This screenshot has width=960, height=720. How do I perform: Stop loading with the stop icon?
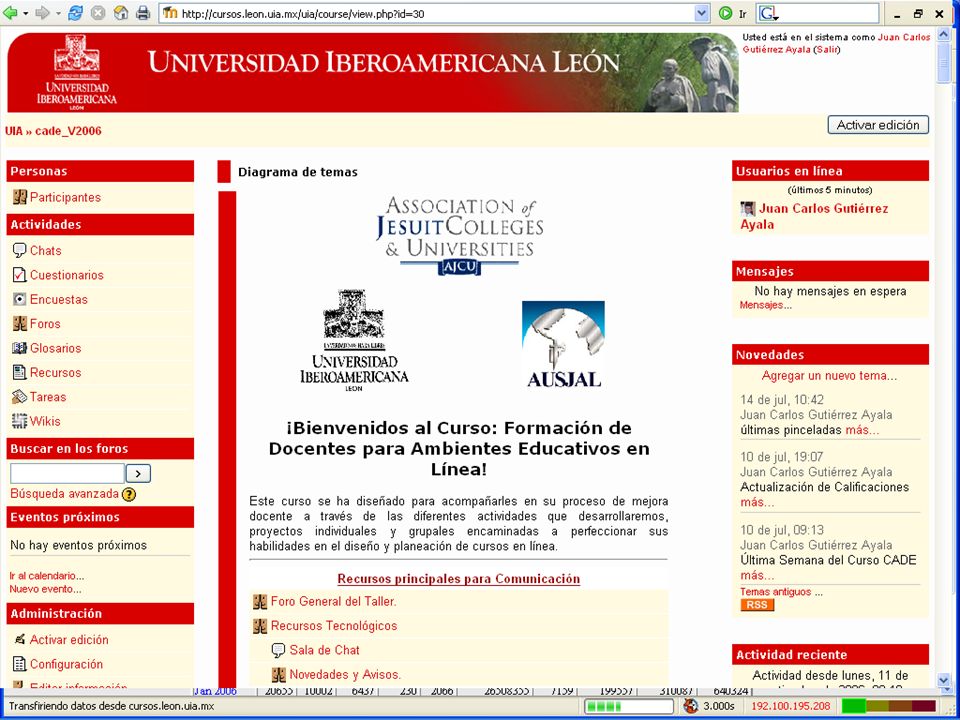[97, 12]
